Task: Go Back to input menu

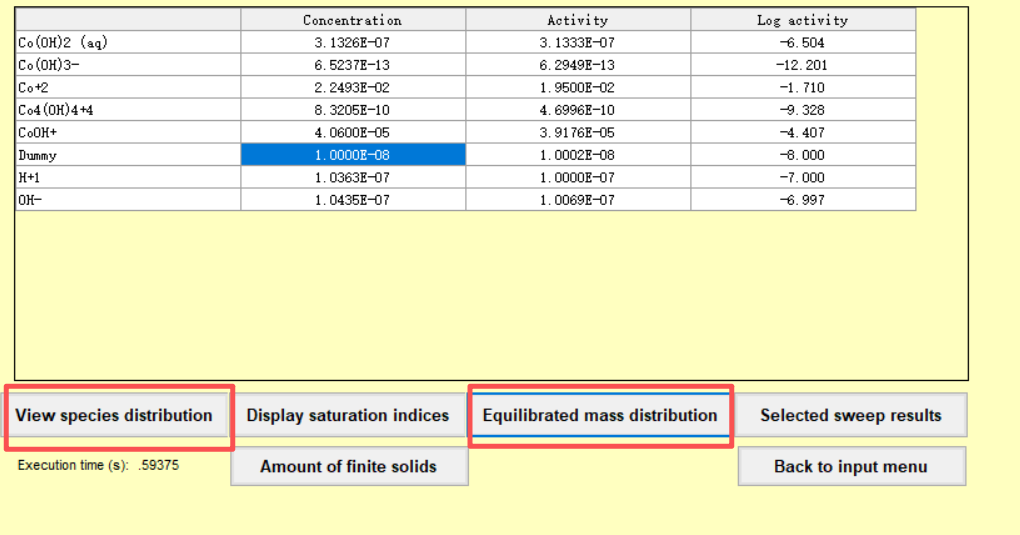Action: [851, 467]
